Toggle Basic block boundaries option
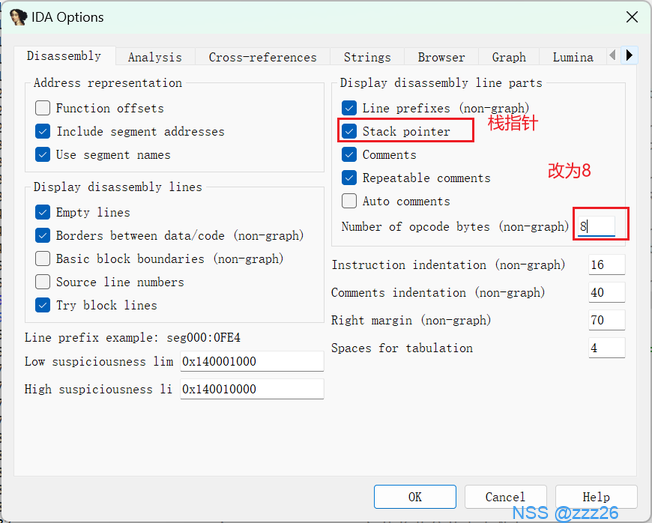This screenshot has height=523, width=652. point(43,258)
